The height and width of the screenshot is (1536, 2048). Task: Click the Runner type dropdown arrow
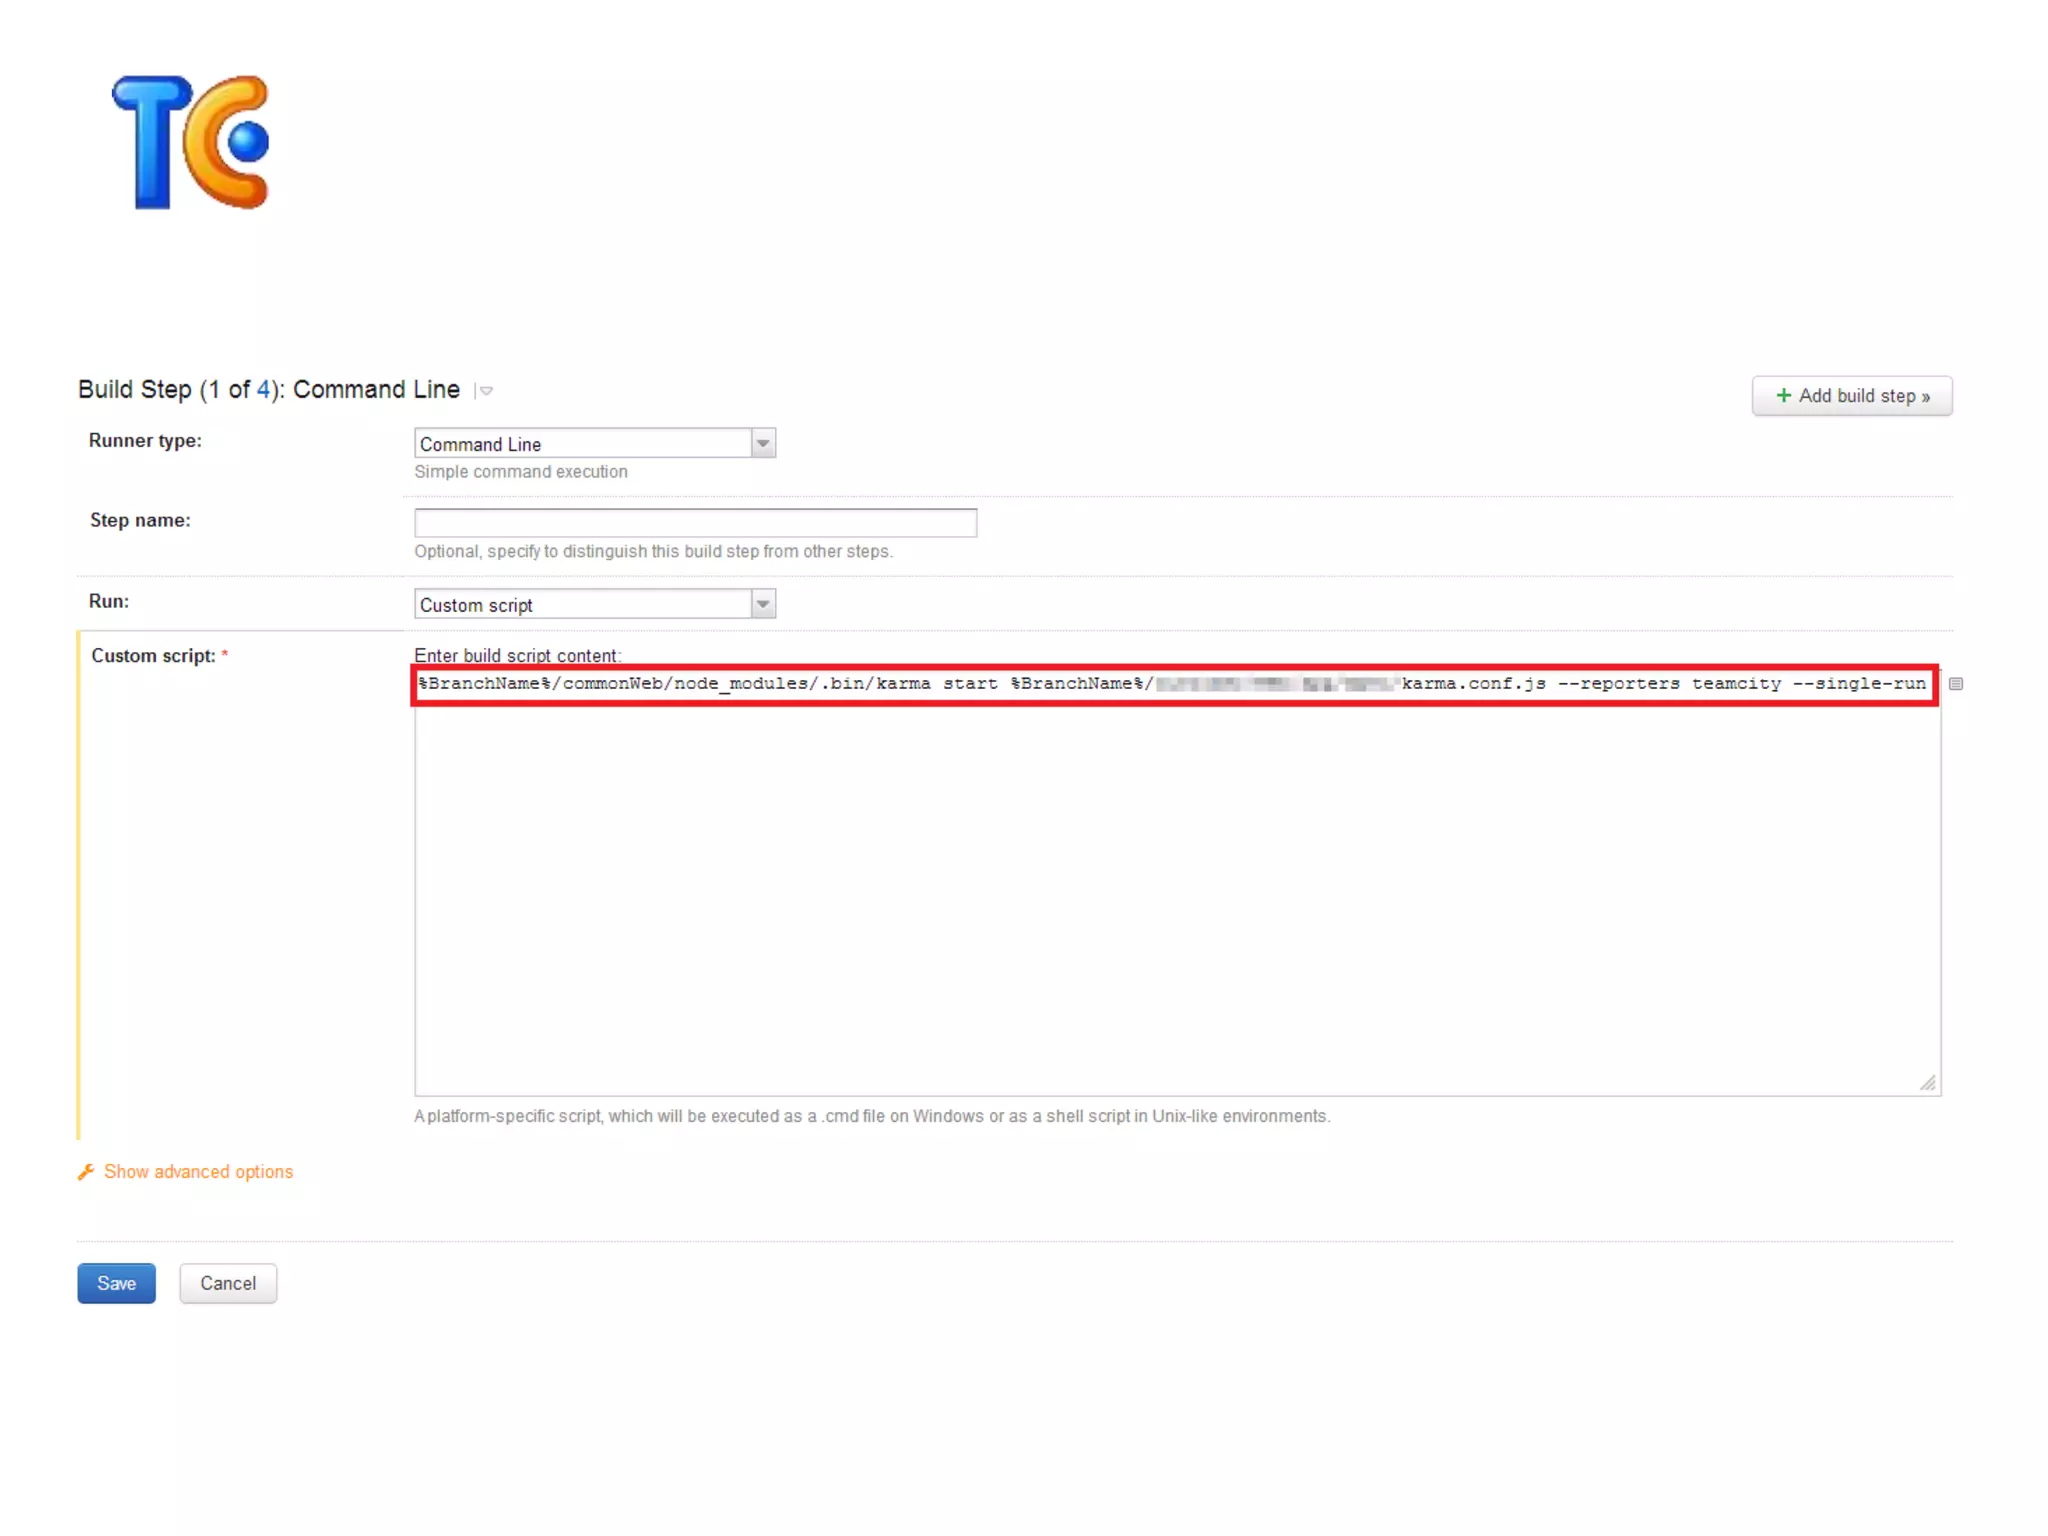click(763, 443)
